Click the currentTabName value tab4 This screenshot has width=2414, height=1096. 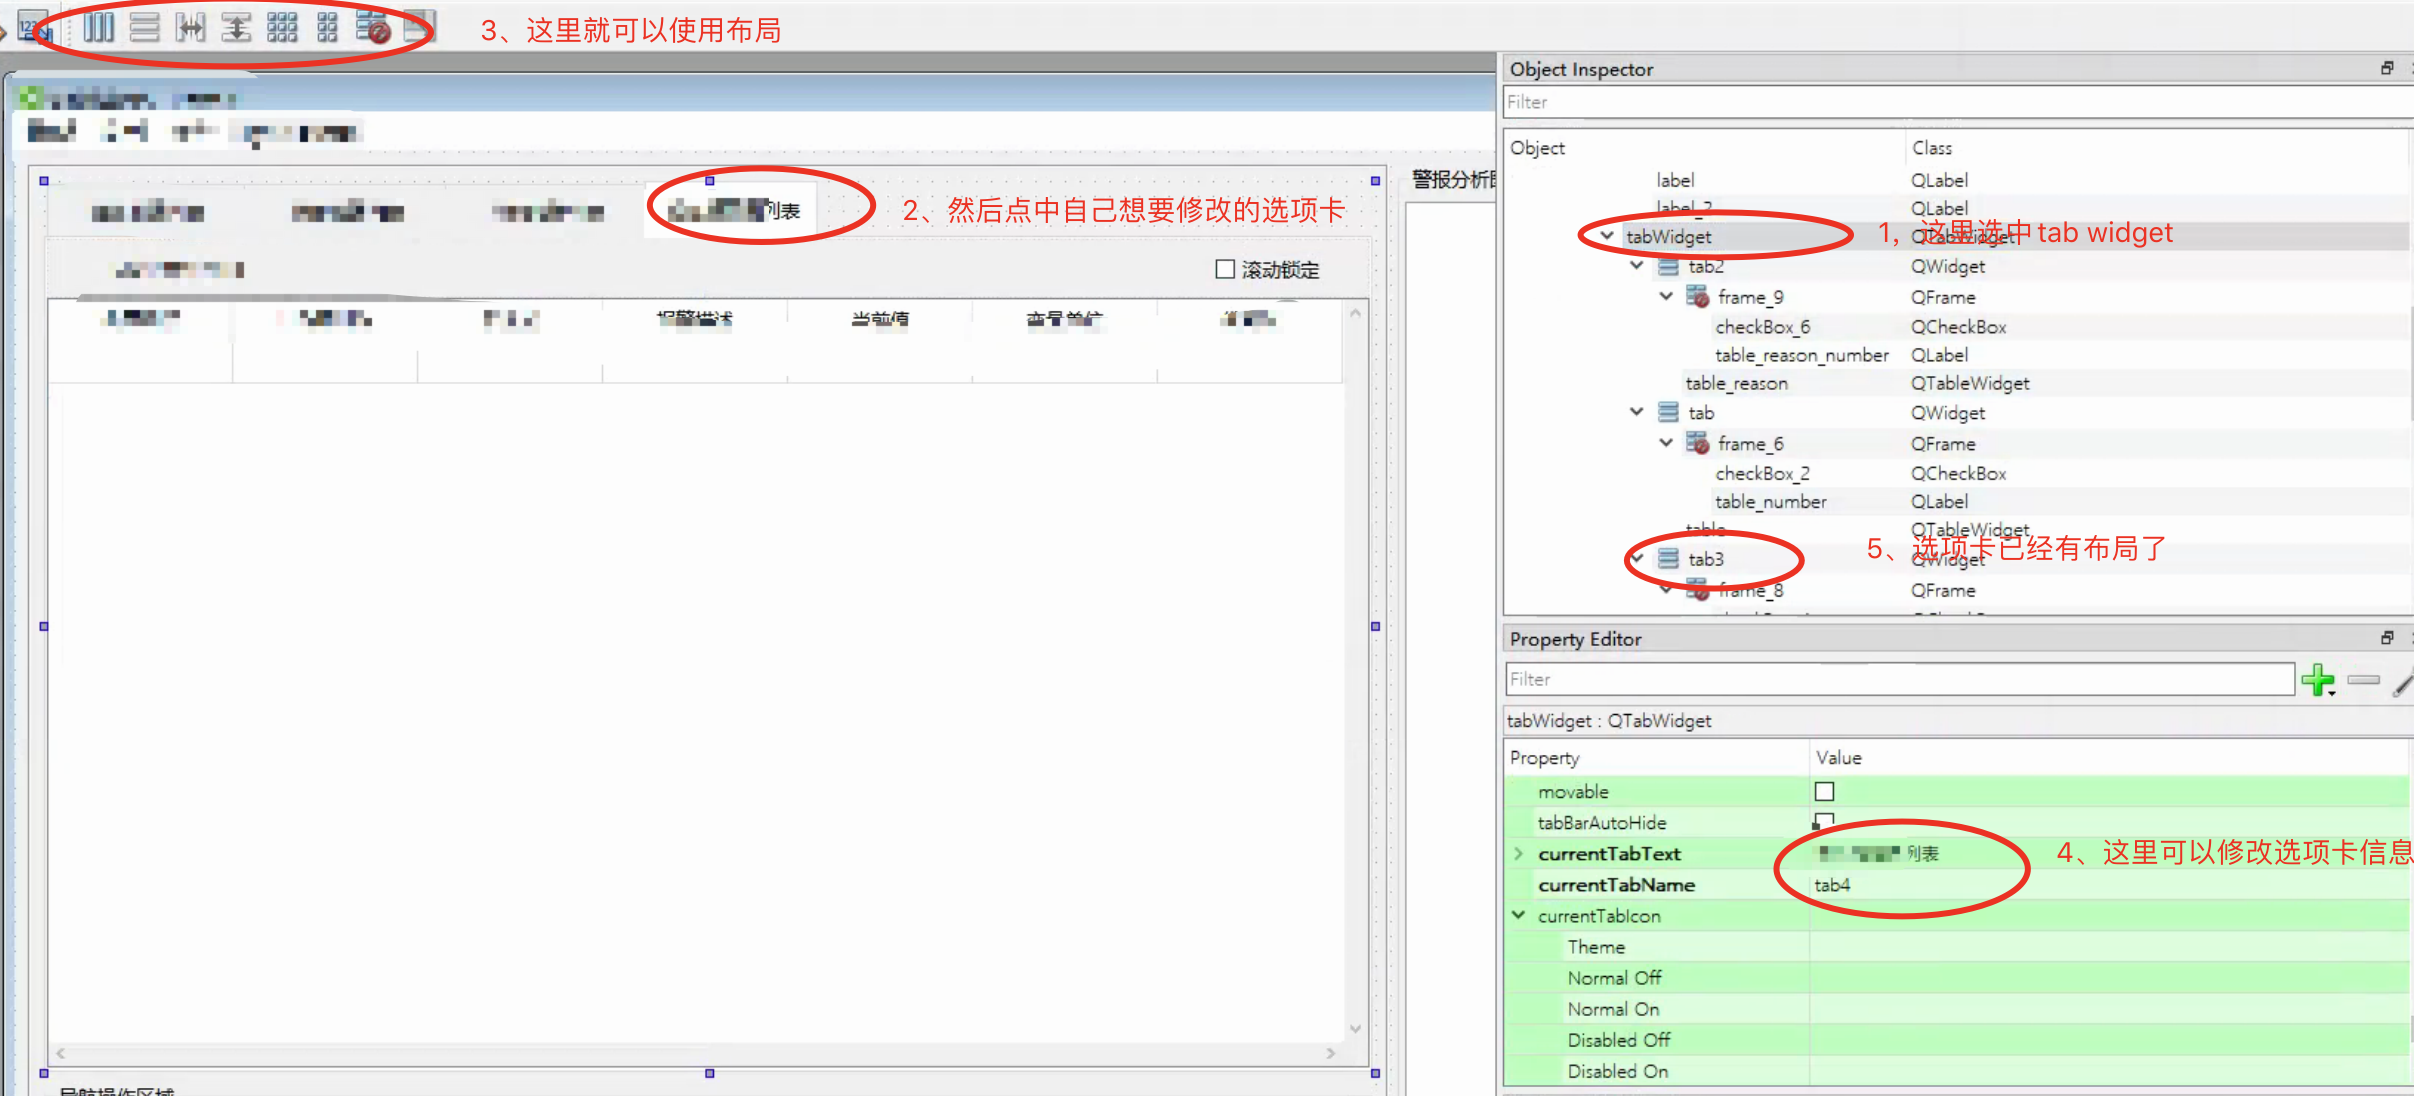(x=1832, y=885)
